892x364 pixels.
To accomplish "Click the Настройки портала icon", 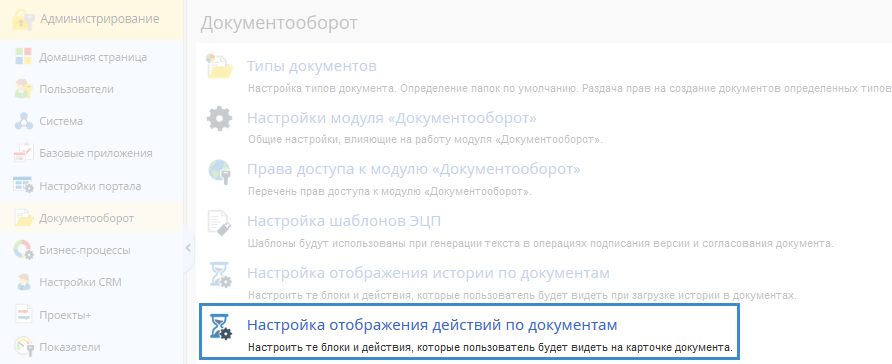I will (x=23, y=185).
